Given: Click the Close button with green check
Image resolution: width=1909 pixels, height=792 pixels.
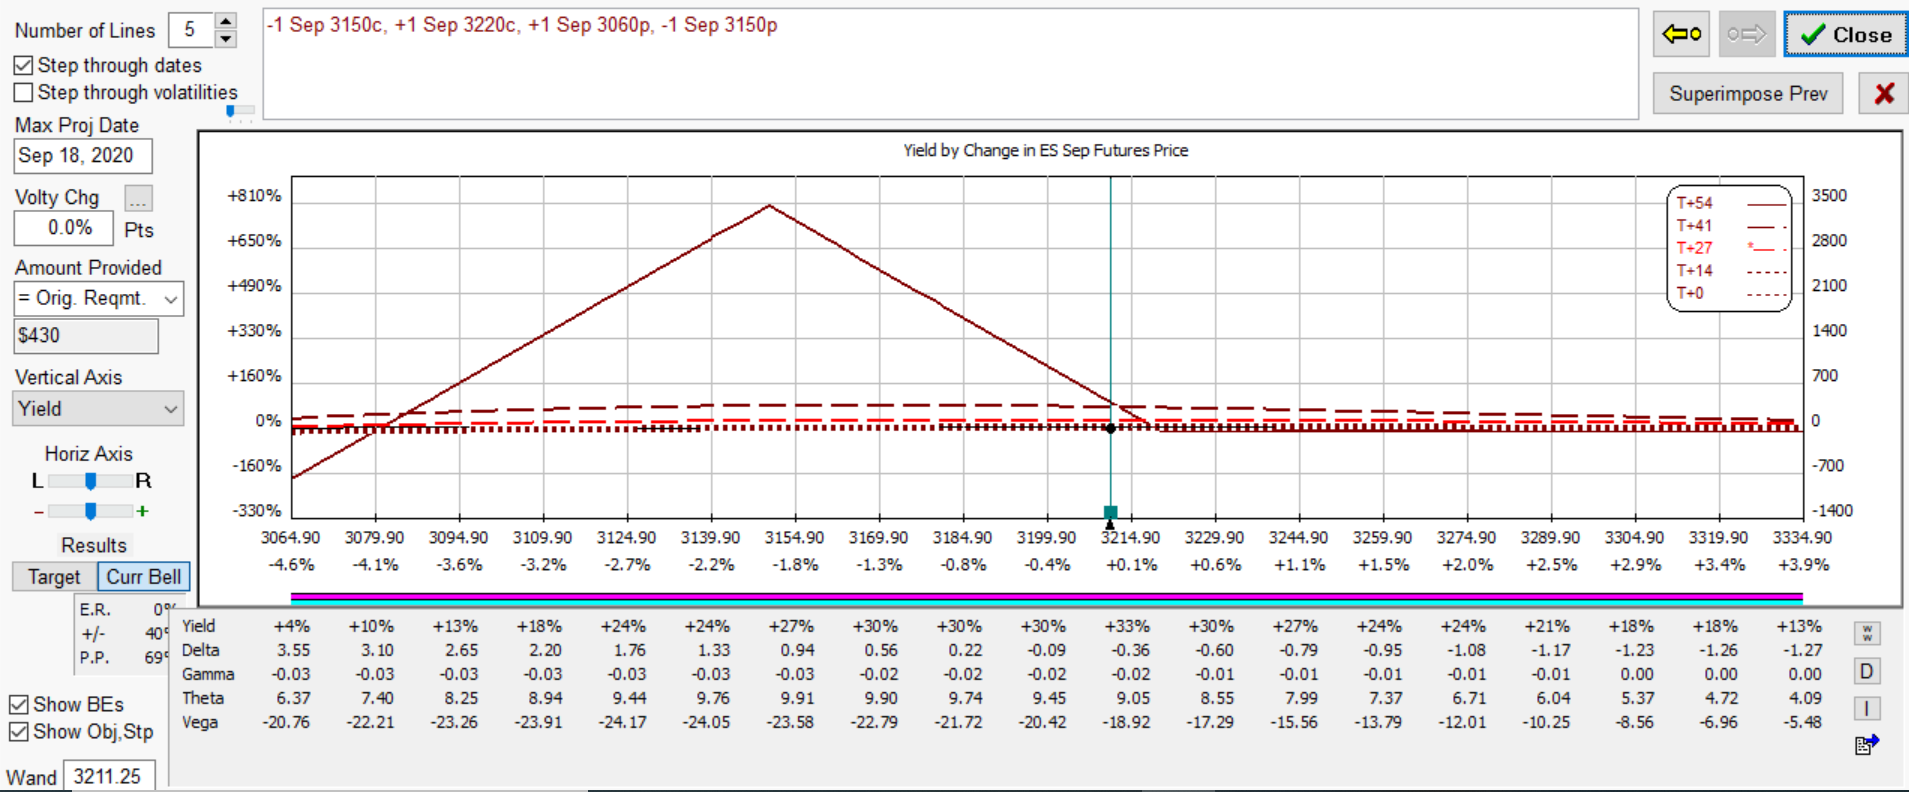Looking at the screenshot, I should coord(1845,34).
